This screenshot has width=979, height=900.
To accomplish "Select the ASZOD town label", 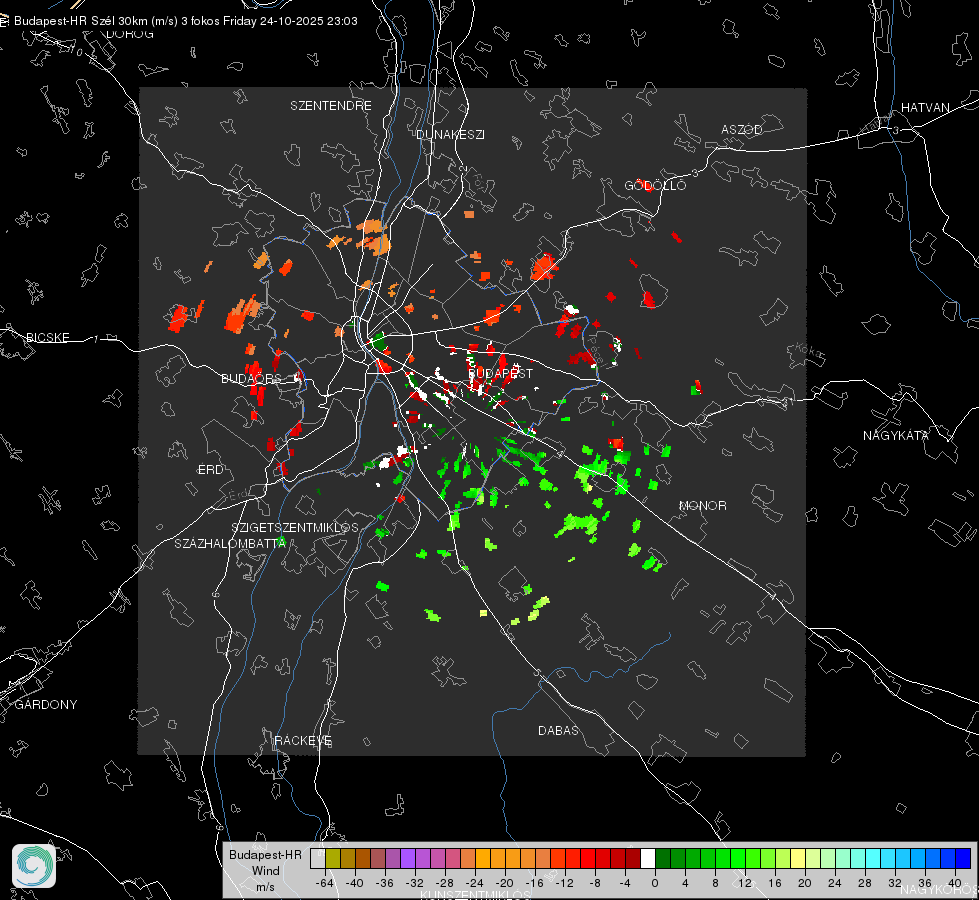I will tap(742, 130).
